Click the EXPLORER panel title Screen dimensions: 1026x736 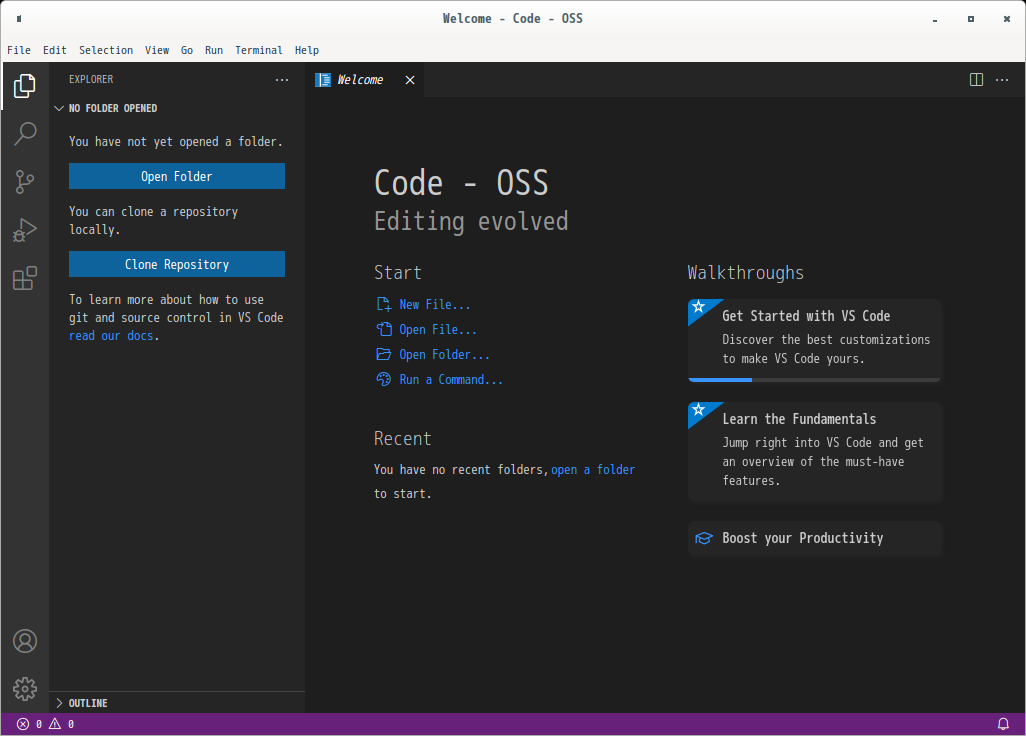(91, 79)
